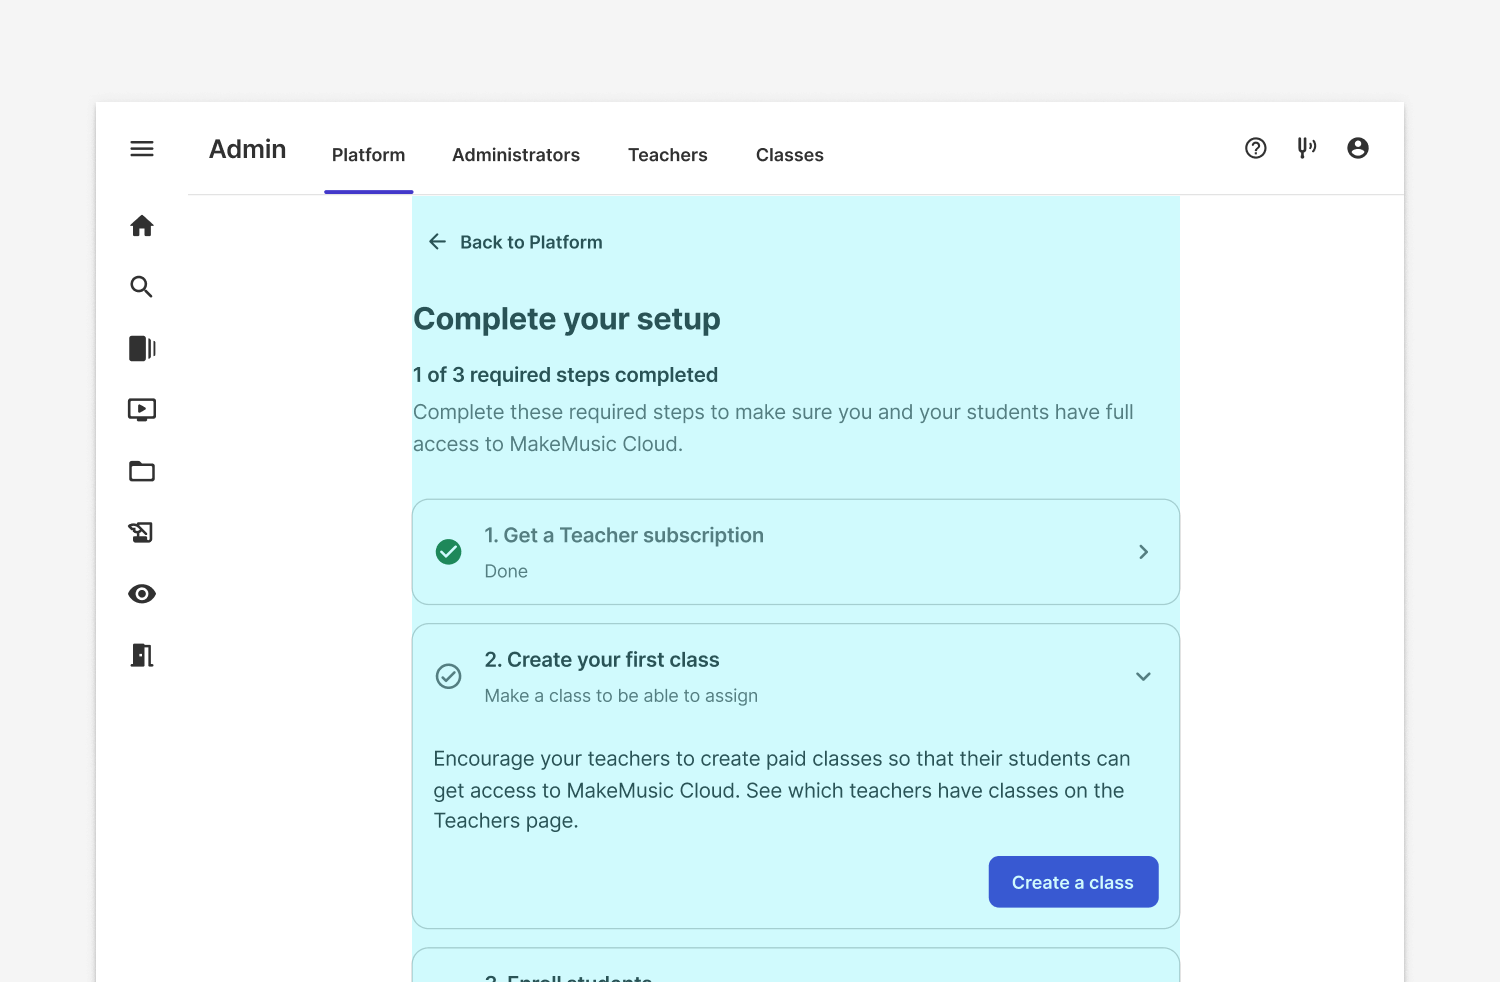The height and width of the screenshot is (982, 1500).
Task: Click the Create a class button
Action: (x=1073, y=882)
